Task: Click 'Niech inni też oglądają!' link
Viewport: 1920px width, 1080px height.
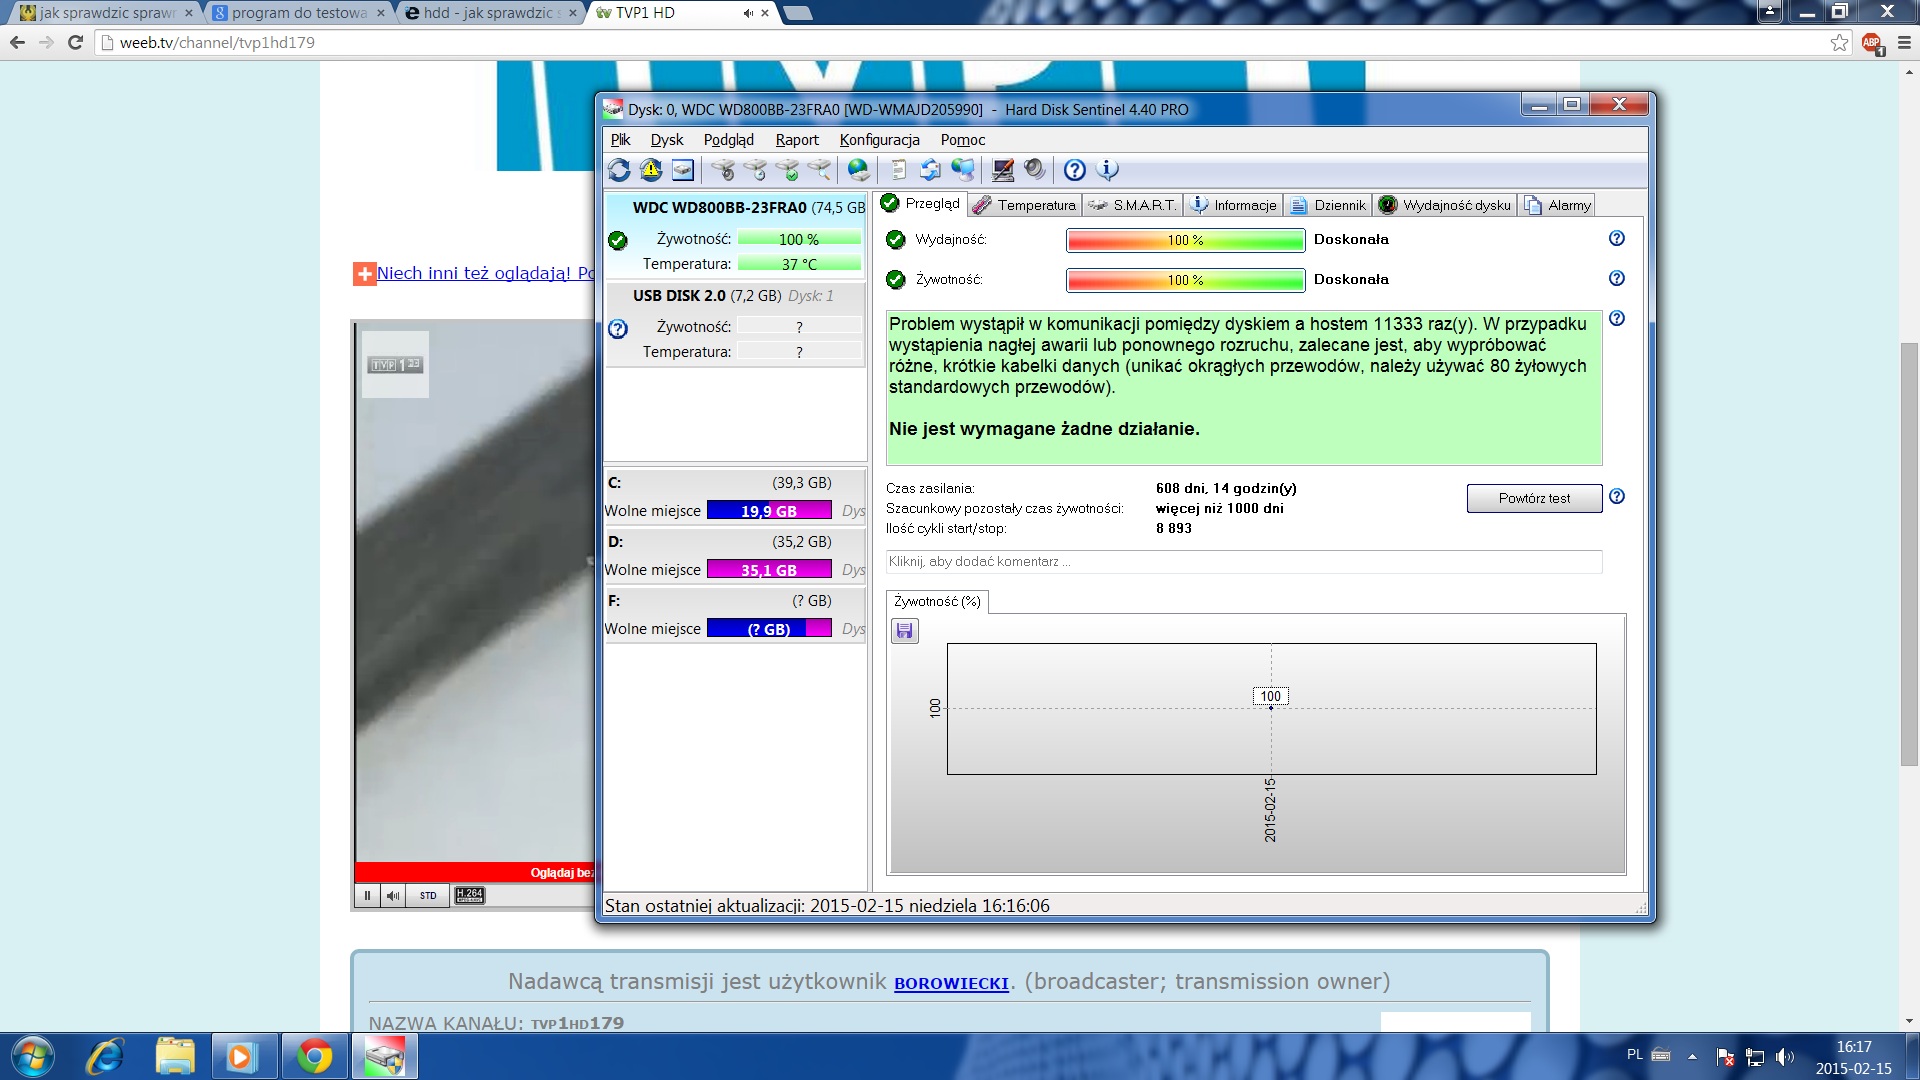Action: [x=485, y=273]
